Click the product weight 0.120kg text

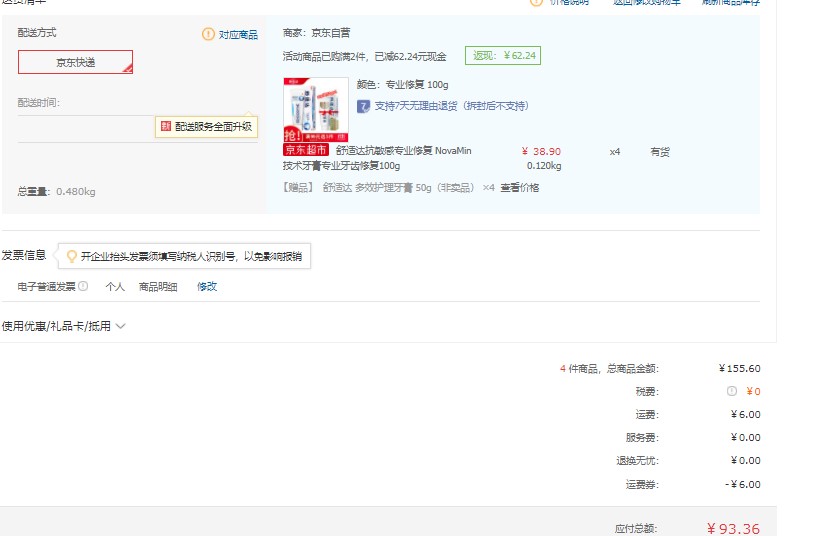(544, 166)
